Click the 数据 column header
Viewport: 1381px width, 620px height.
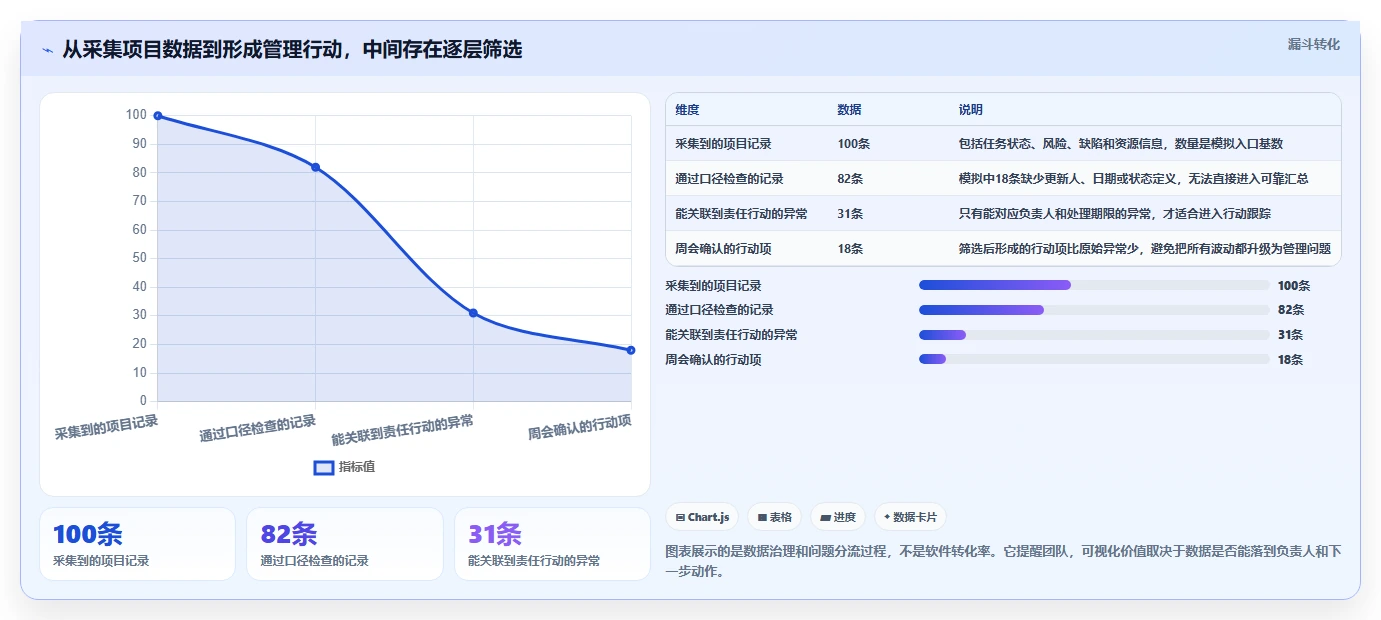[x=849, y=110]
